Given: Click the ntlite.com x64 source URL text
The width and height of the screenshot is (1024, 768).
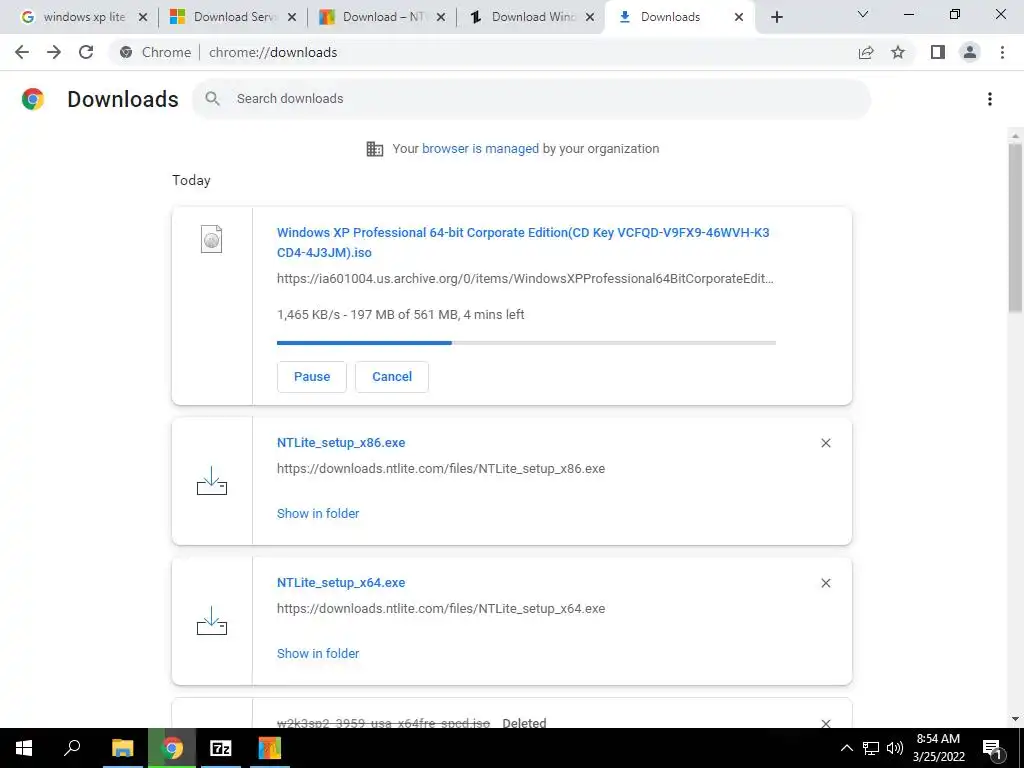Looking at the screenshot, I should click(441, 609).
